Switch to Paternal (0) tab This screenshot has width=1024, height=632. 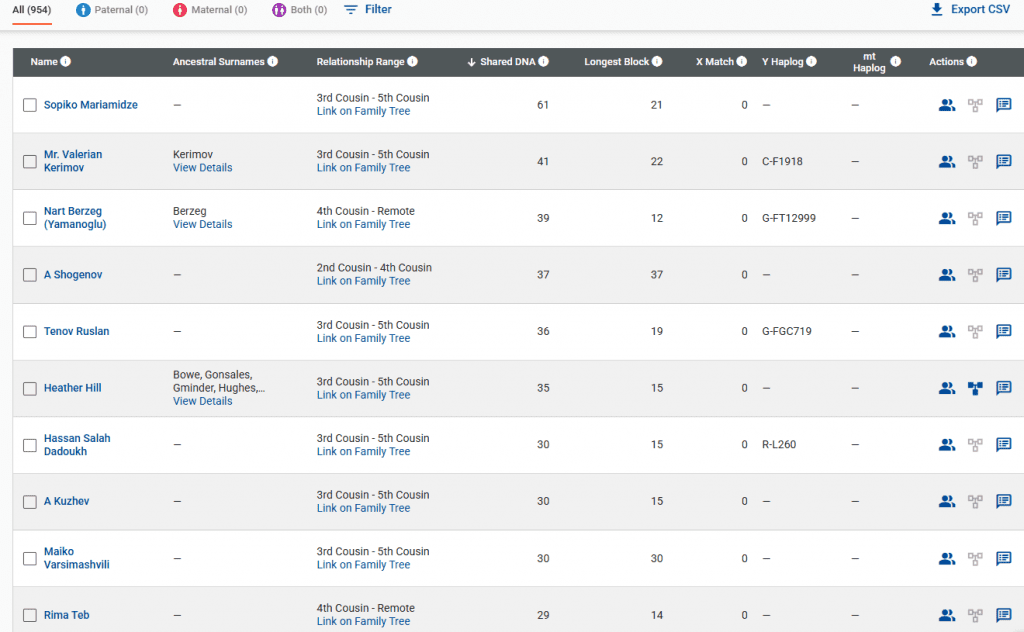(112, 10)
